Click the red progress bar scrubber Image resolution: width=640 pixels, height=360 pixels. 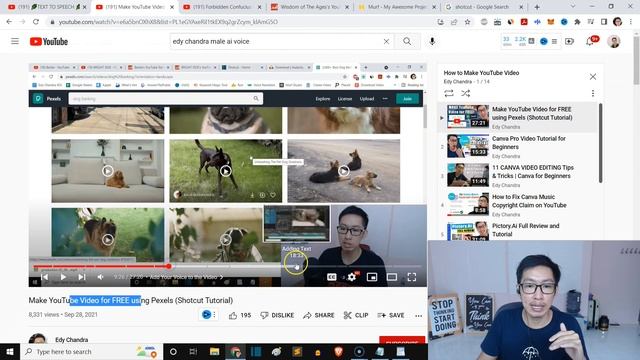tap(169, 267)
